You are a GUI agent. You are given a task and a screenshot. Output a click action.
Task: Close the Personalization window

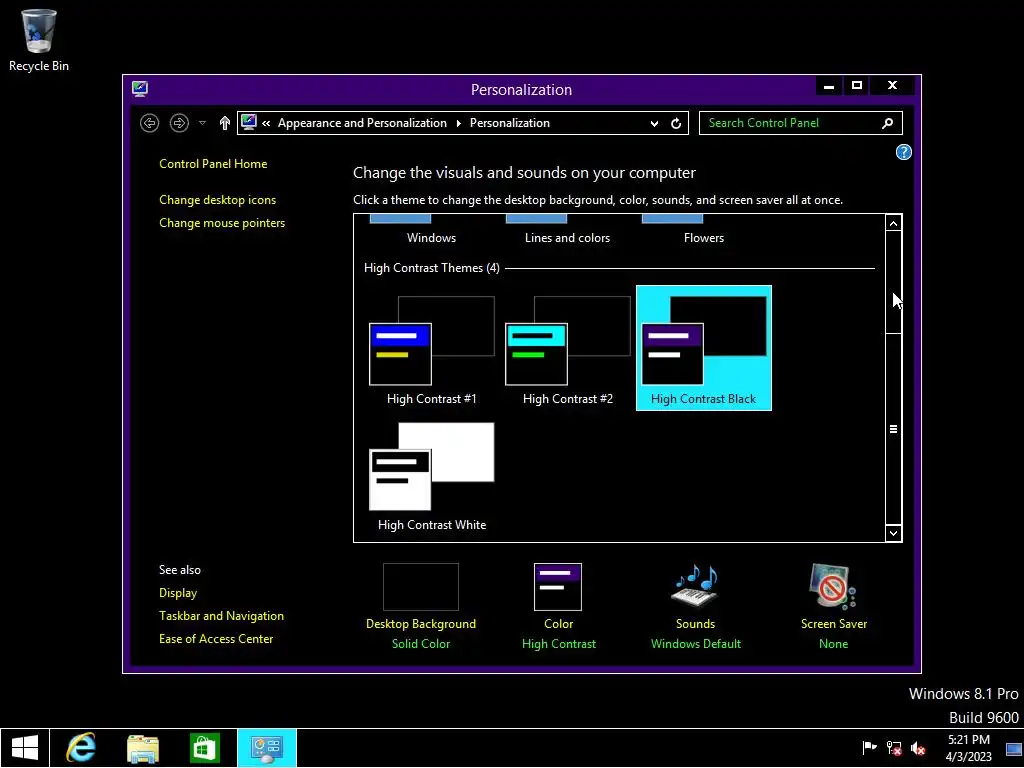coord(892,86)
